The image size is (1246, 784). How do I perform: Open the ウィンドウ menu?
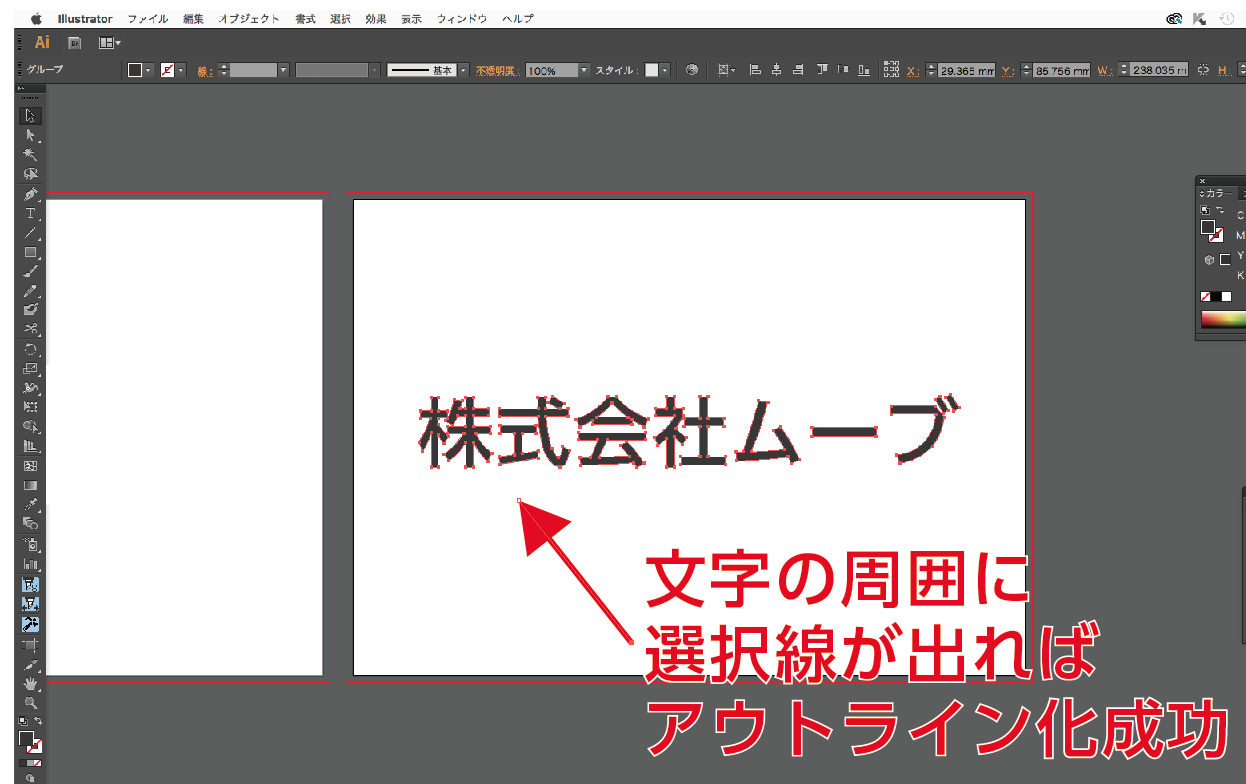pyautogui.click(x=462, y=19)
